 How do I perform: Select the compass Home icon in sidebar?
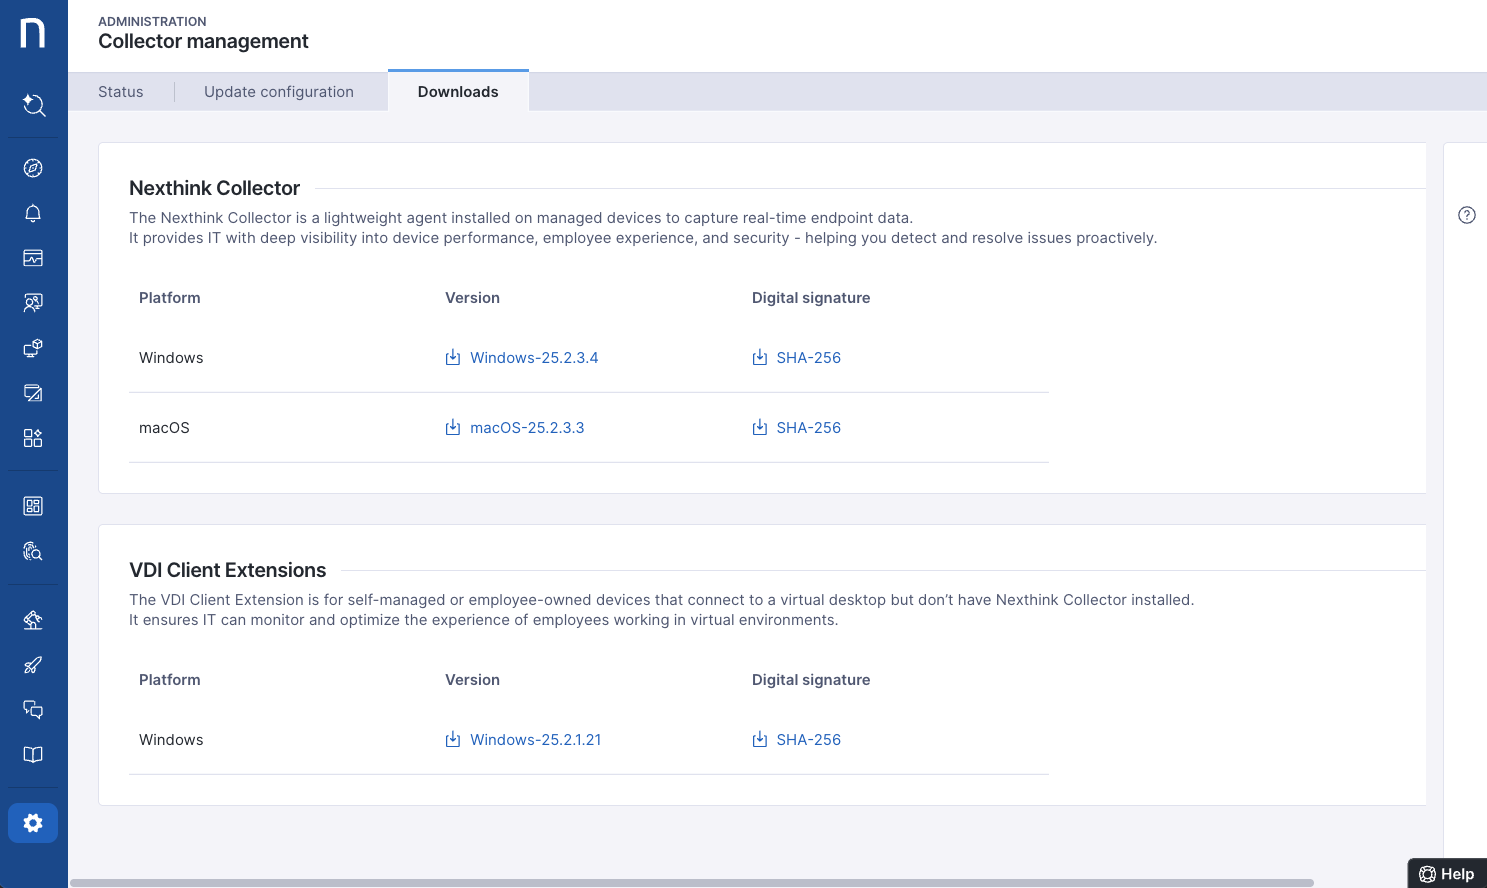click(x=33, y=168)
